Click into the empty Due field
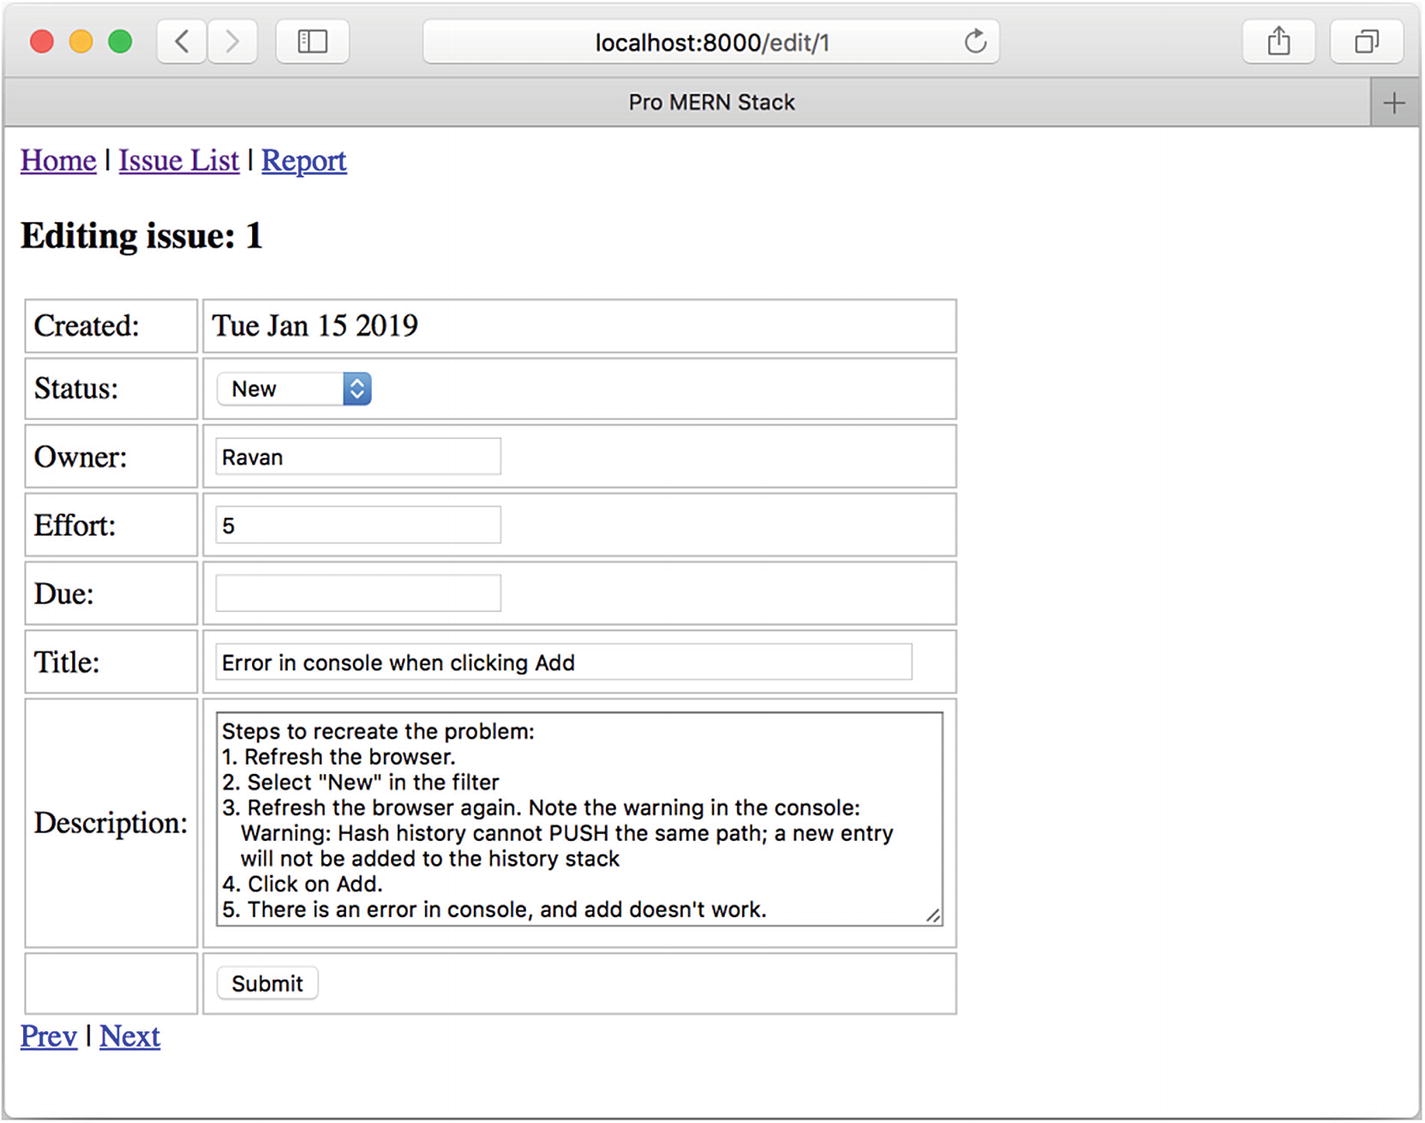Viewport: 1425px width, 1123px height. [358, 593]
